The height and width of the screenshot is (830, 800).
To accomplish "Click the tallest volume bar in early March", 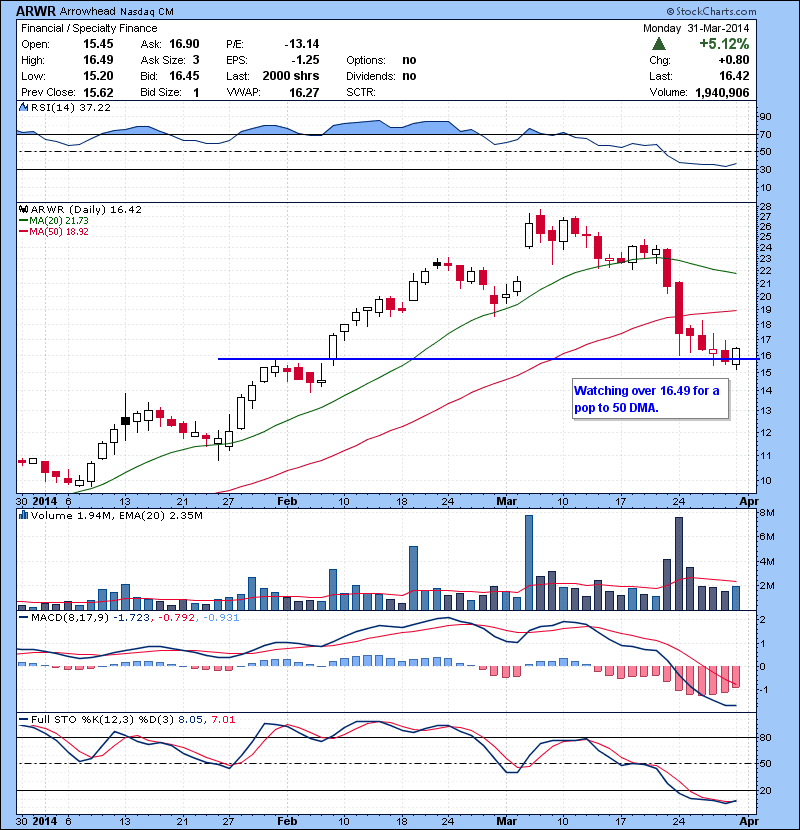I will 528,563.
